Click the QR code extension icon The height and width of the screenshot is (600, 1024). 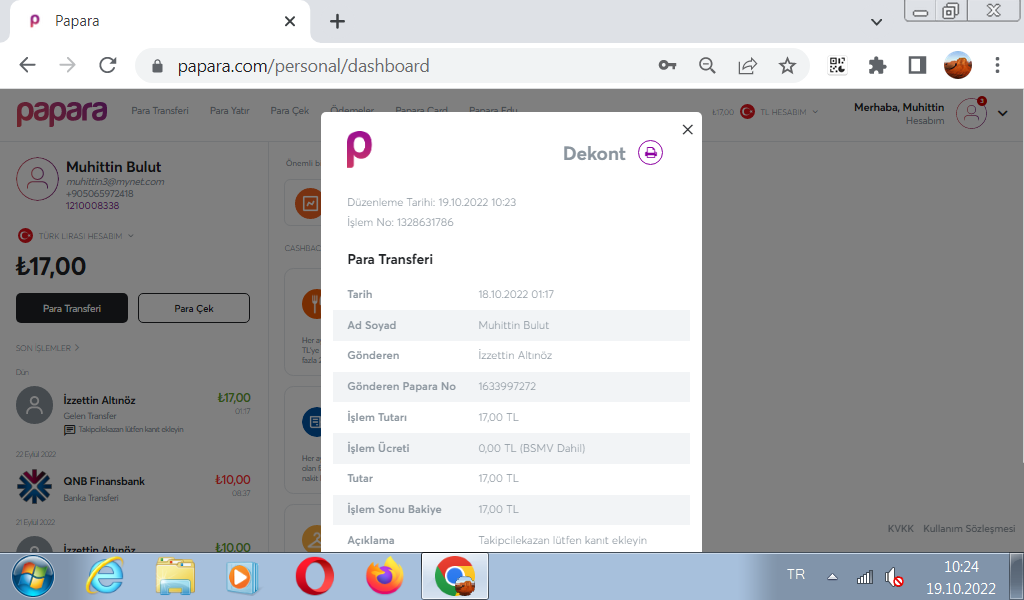tap(838, 66)
